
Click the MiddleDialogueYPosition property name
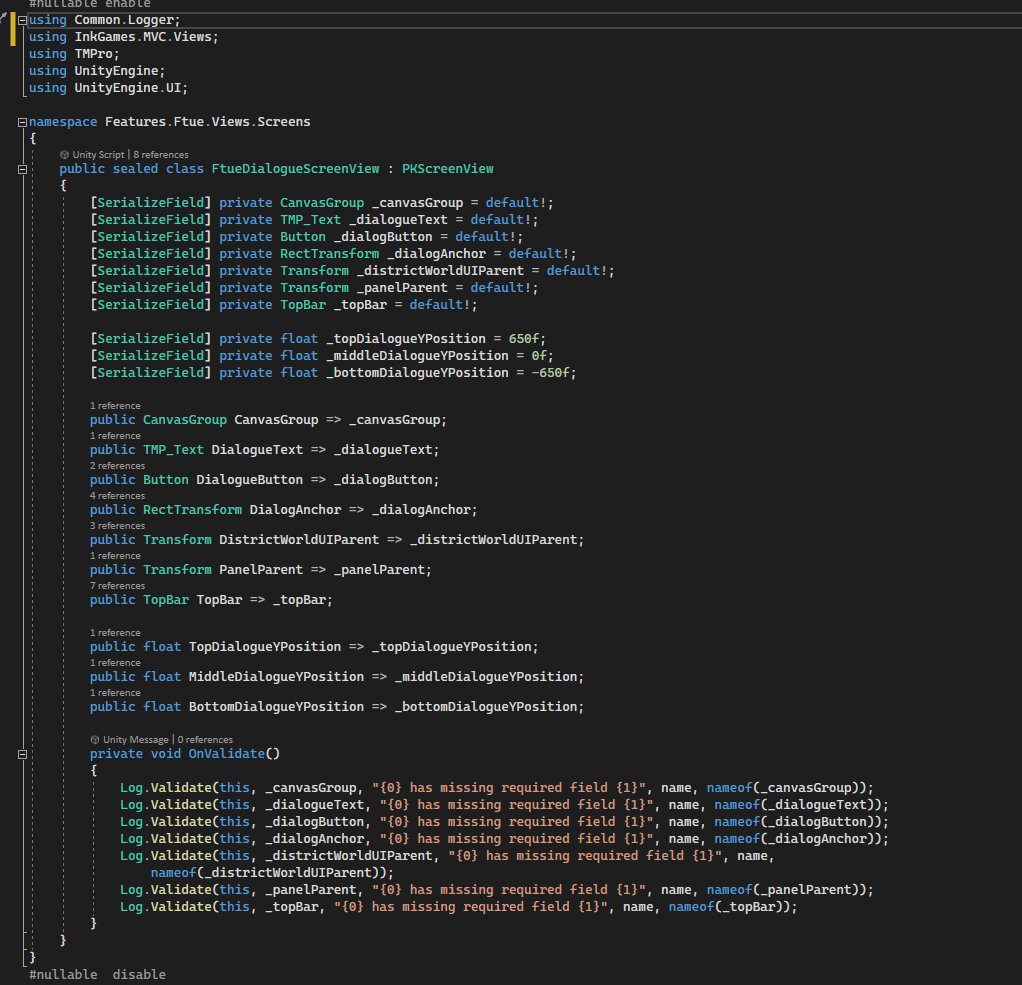point(276,677)
